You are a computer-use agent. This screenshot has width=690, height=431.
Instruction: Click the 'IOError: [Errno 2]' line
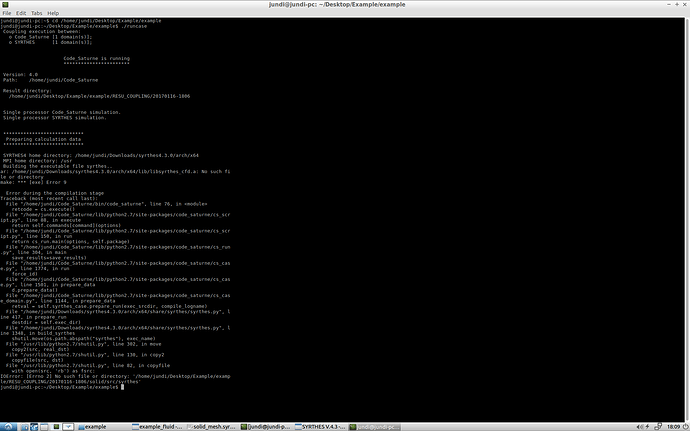115,379
